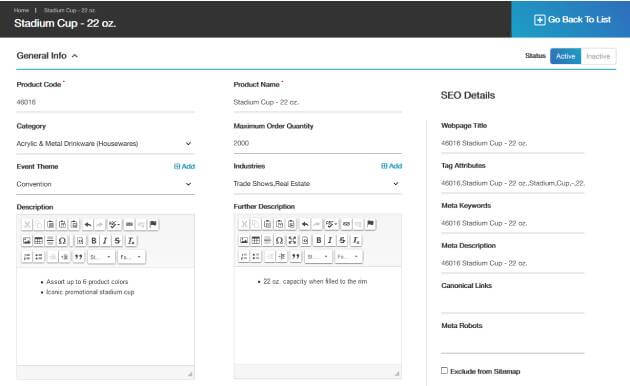Screen dimensions: 630x386
Task: Open Format dropdown in Description editor
Action: coord(131,257)
